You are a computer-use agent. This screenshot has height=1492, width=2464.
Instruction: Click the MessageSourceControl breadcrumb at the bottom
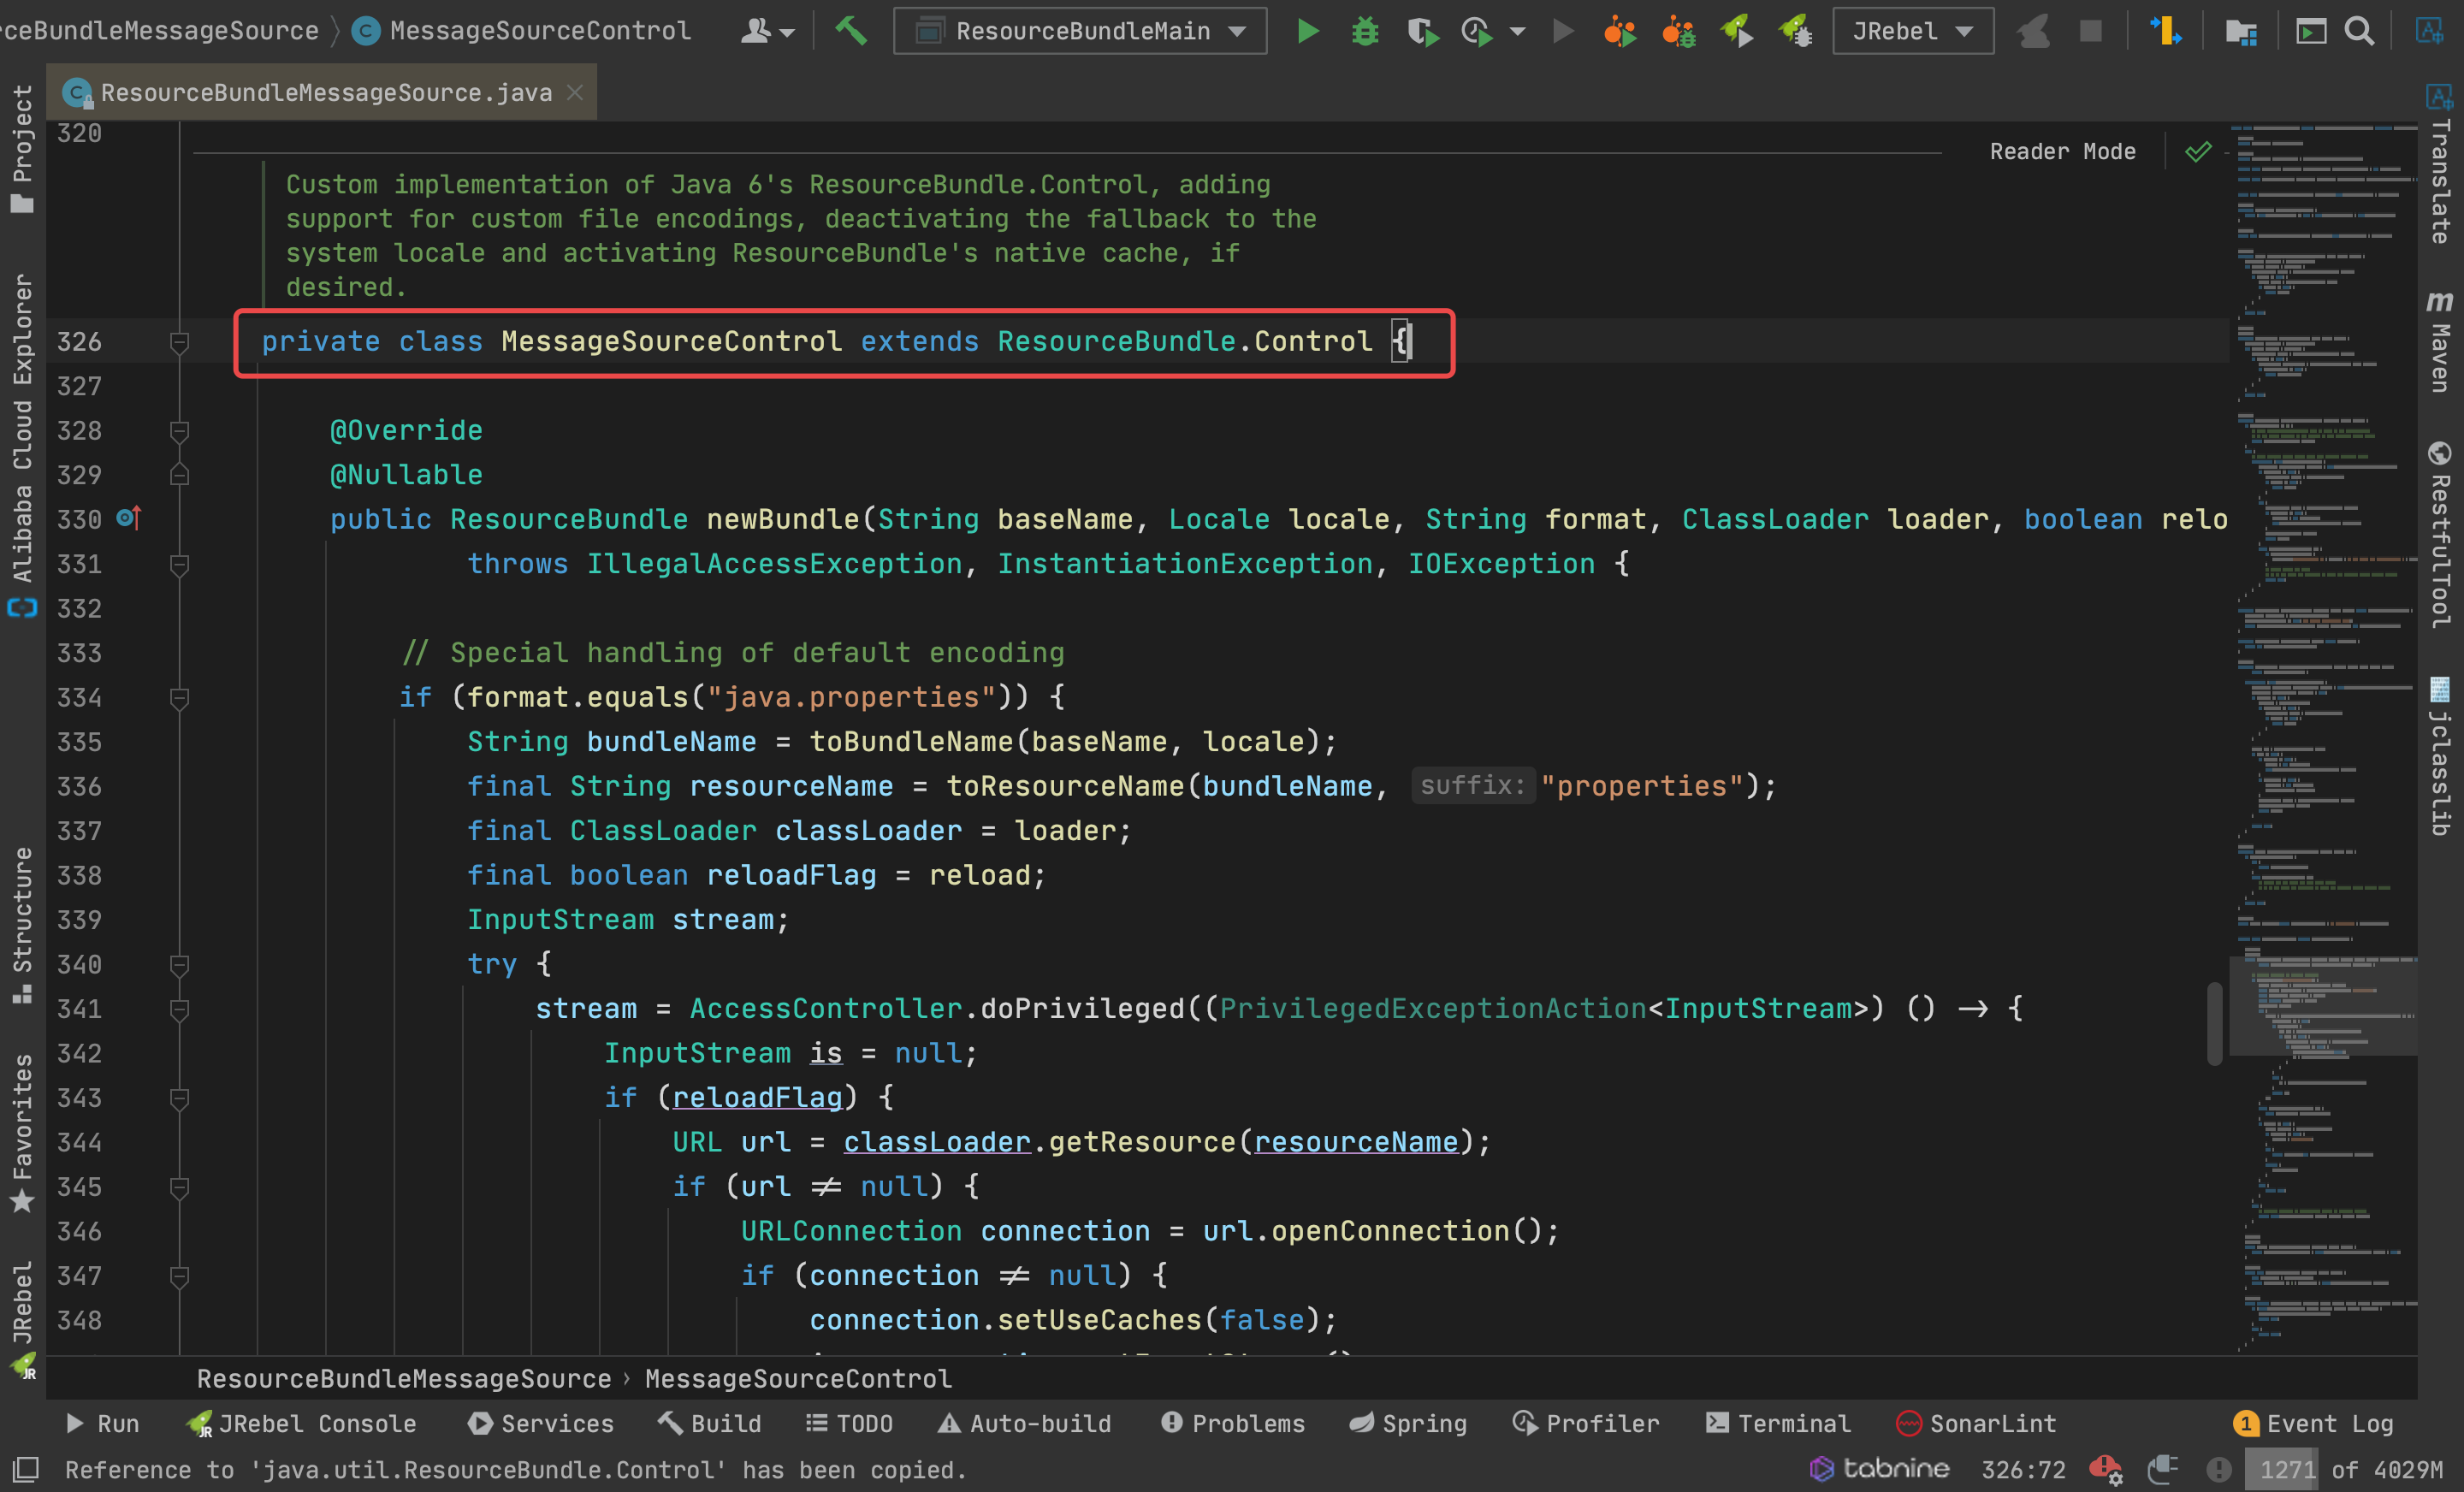pyautogui.click(x=798, y=1379)
